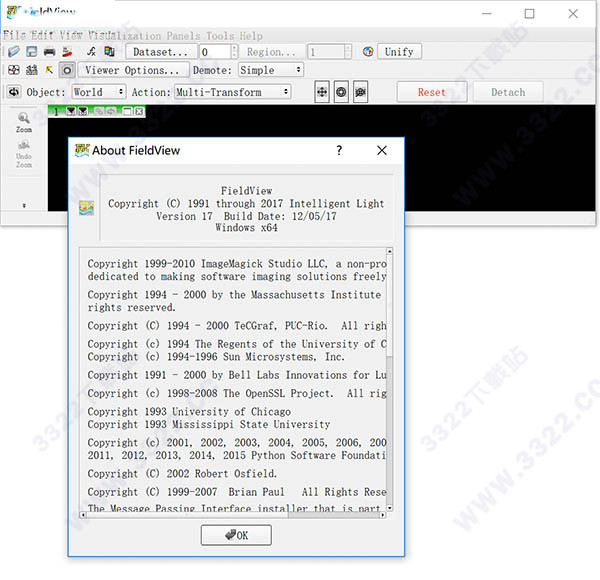The height and width of the screenshot is (580, 600).
Task: Click the FieldView logo in About dialog title
Action: (x=82, y=150)
